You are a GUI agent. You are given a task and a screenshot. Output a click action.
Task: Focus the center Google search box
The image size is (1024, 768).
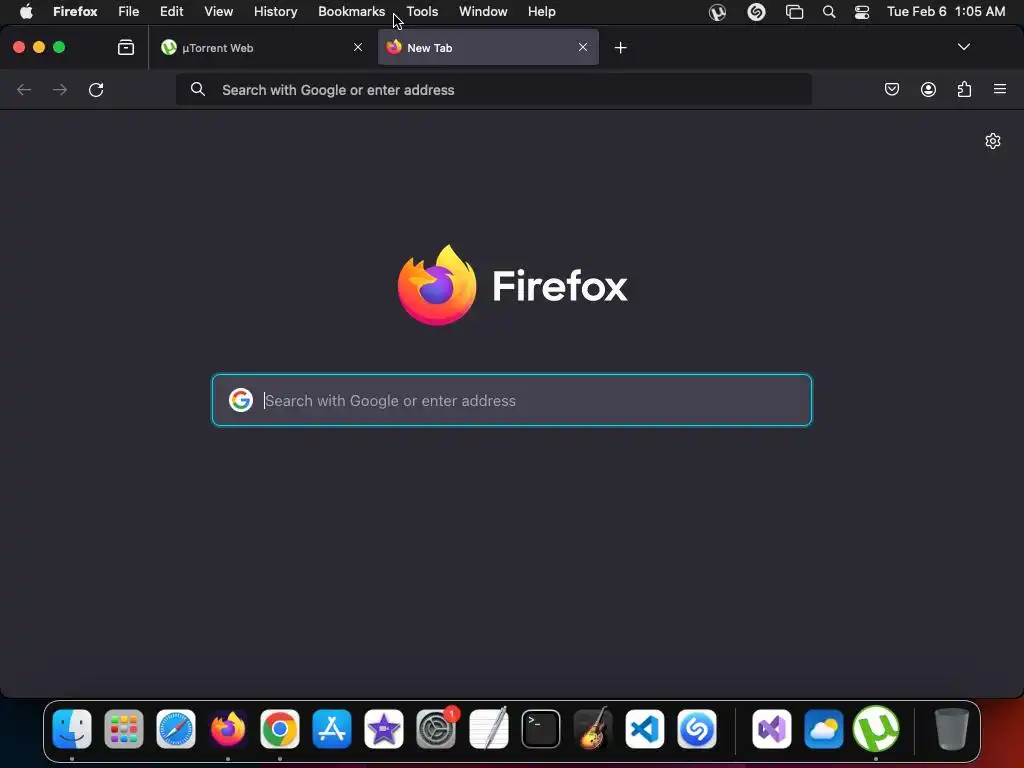click(511, 400)
